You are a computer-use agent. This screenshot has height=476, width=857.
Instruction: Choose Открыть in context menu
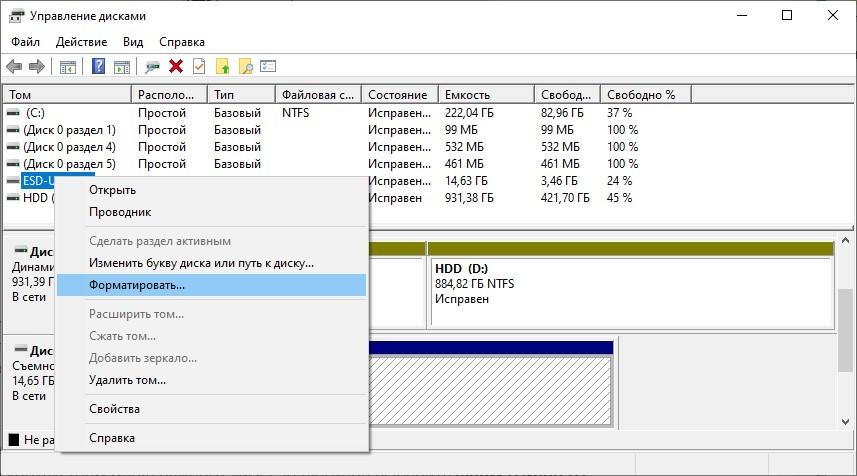[x=212, y=190]
